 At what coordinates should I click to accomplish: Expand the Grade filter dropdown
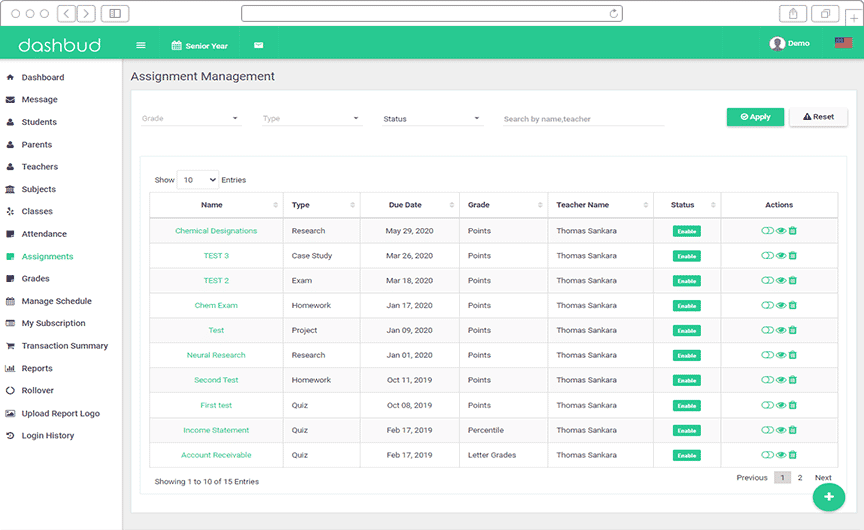pyautogui.click(x=191, y=119)
